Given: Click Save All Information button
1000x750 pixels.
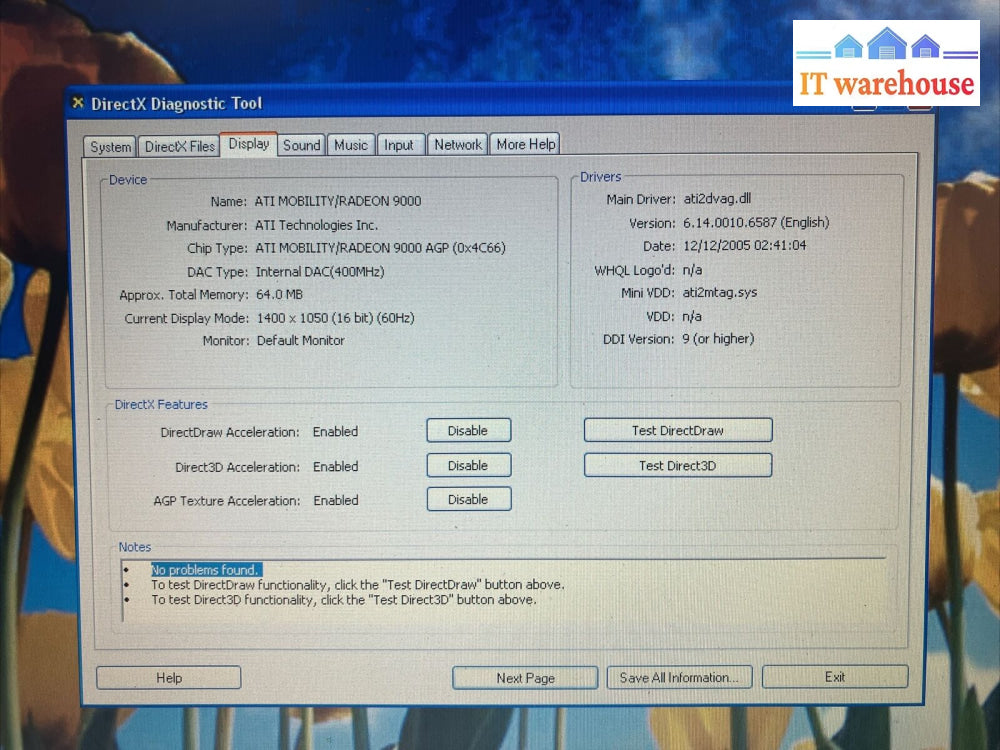Looking at the screenshot, I should click(679, 678).
